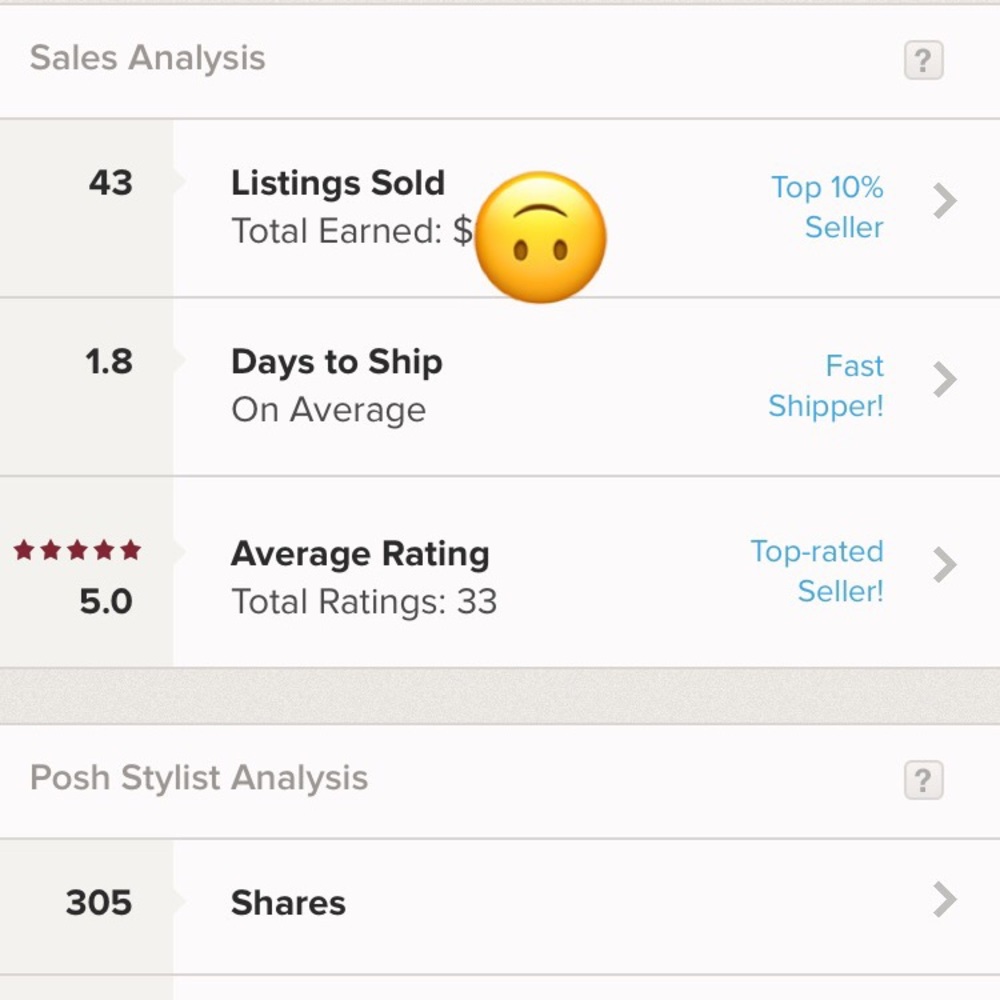Tap the upside-down face emoji over earnings
This screenshot has width=1000, height=1000.
pos(541,236)
